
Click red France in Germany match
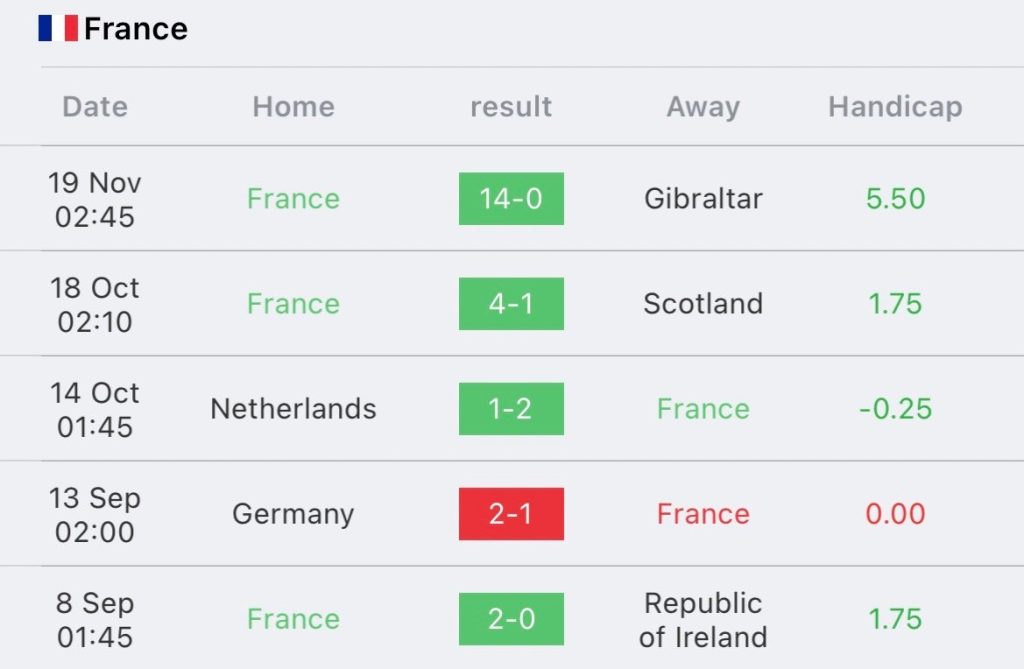click(703, 514)
